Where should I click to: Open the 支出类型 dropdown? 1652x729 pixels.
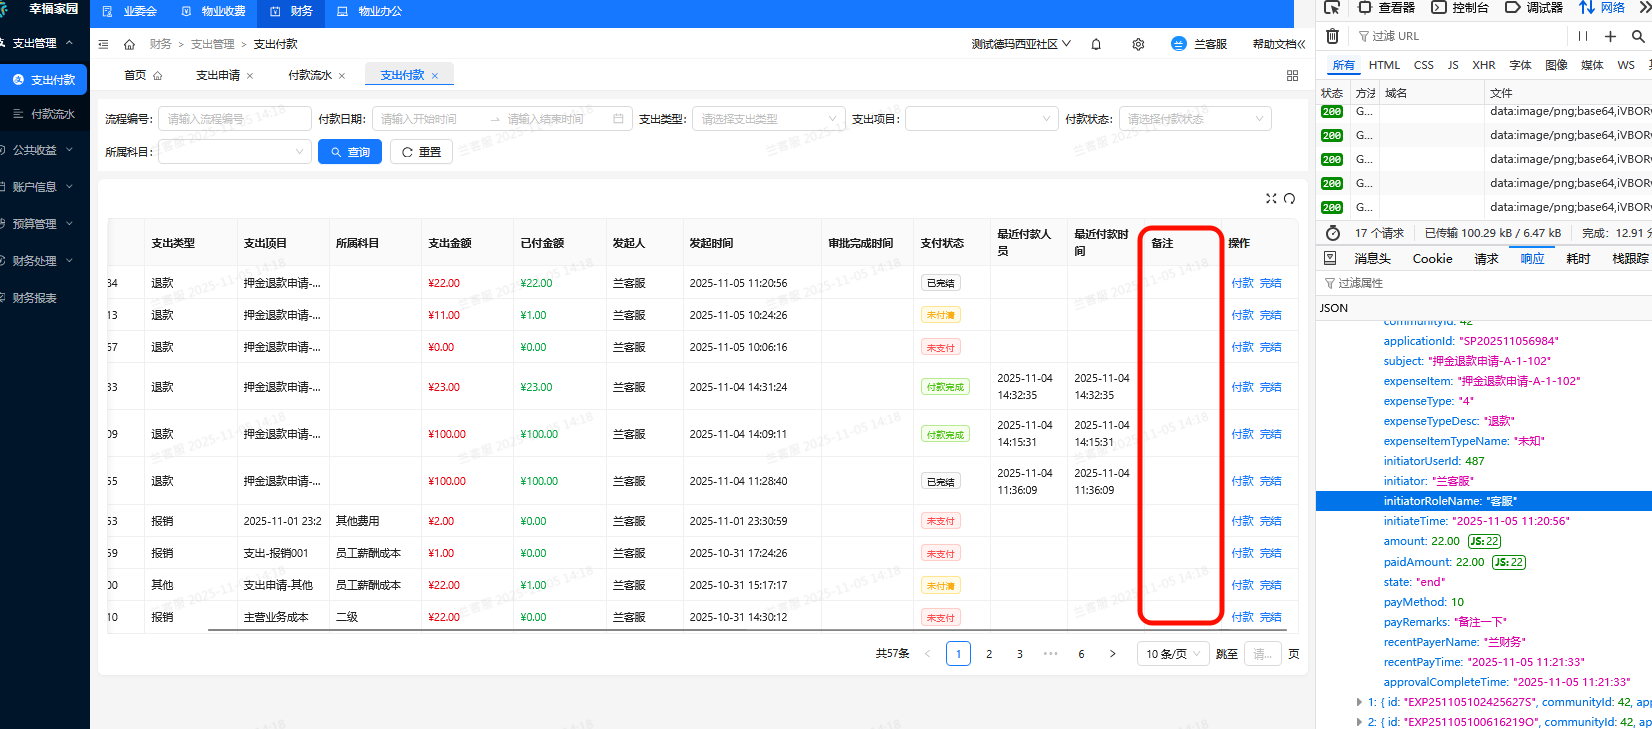click(768, 119)
